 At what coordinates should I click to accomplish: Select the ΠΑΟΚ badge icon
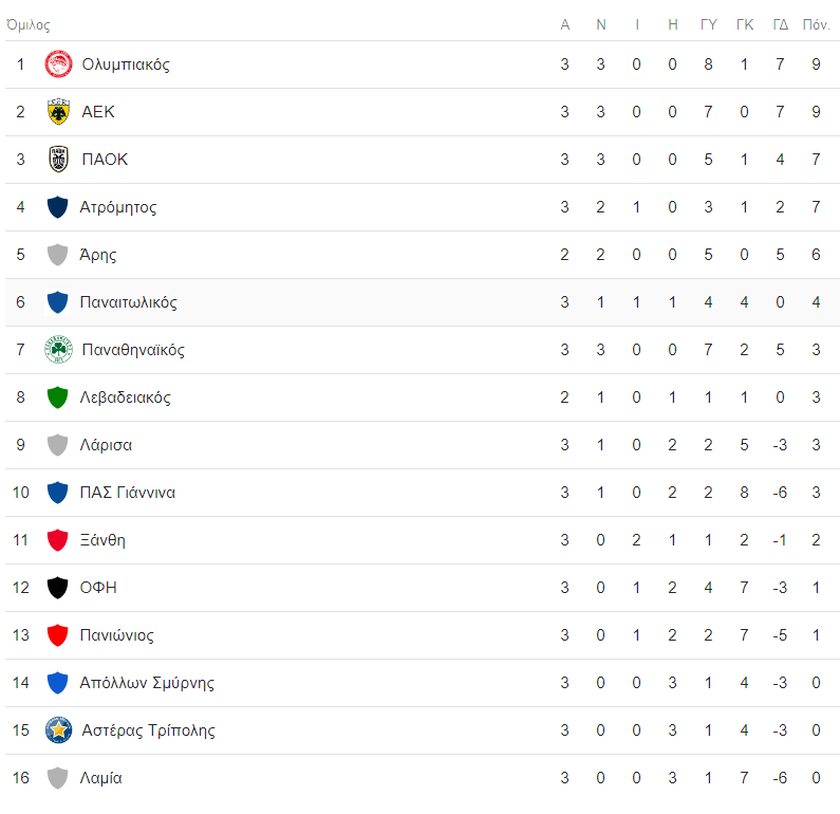coord(58,159)
